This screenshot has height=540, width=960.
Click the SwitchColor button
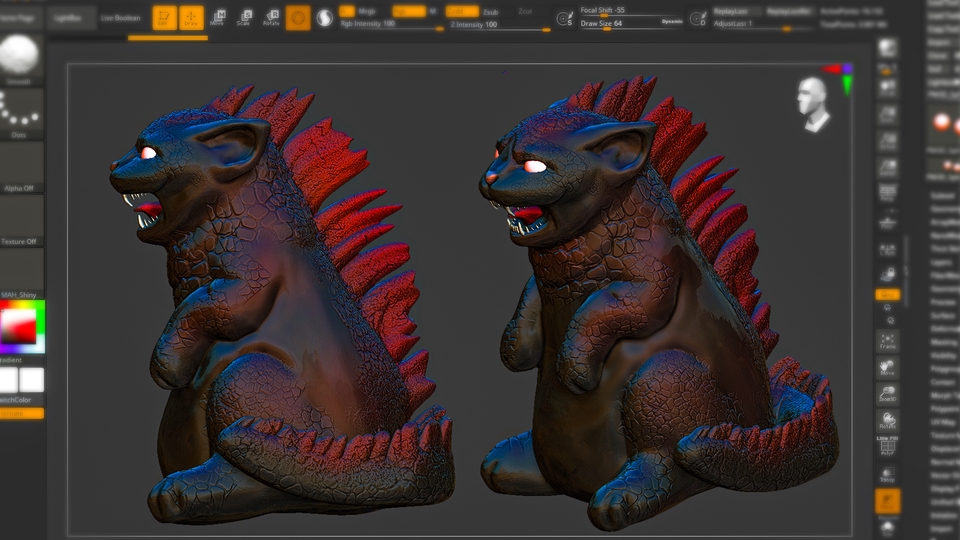21,400
